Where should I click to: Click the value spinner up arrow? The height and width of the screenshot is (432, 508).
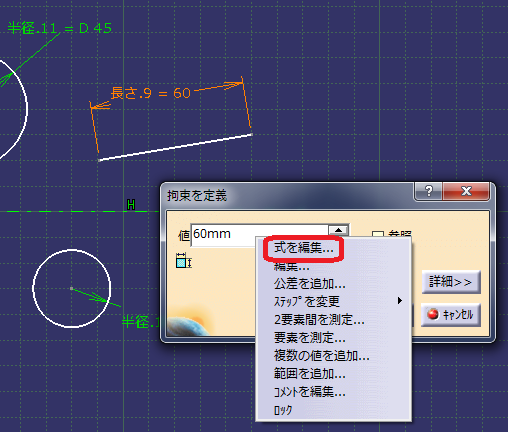pyautogui.click(x=339, y=230)
